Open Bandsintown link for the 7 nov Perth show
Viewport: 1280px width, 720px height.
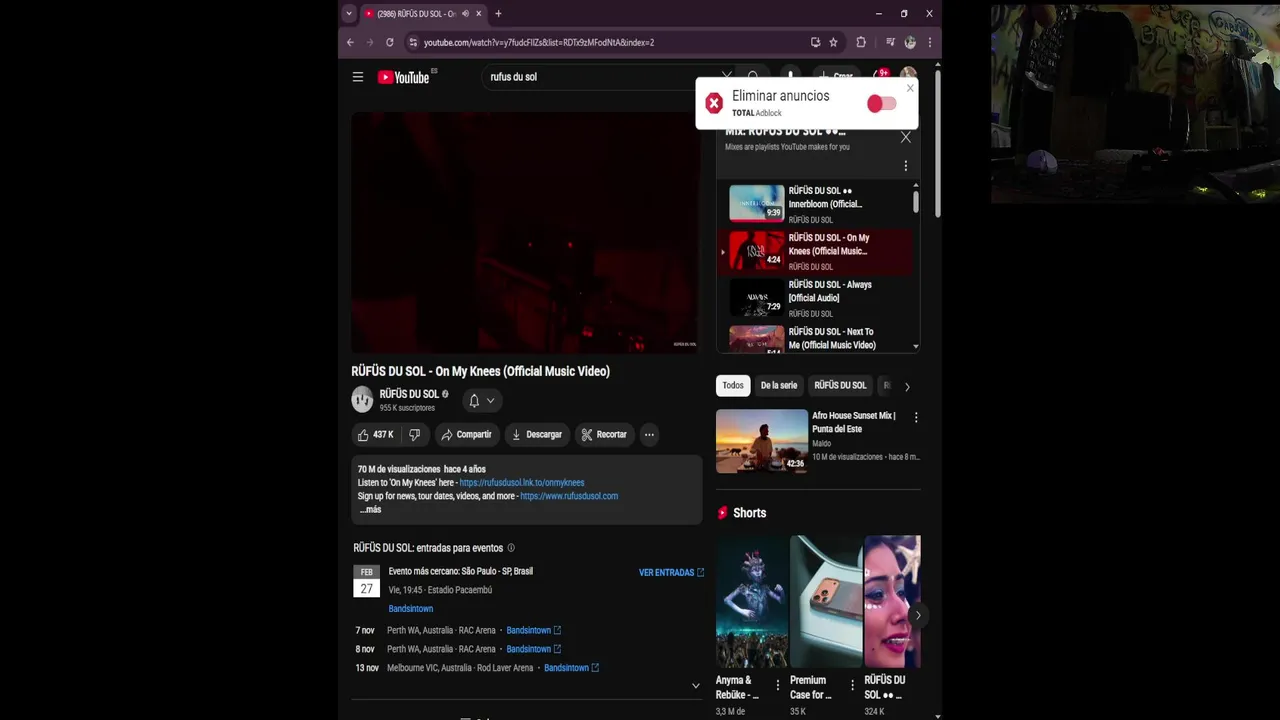[534, 631]
